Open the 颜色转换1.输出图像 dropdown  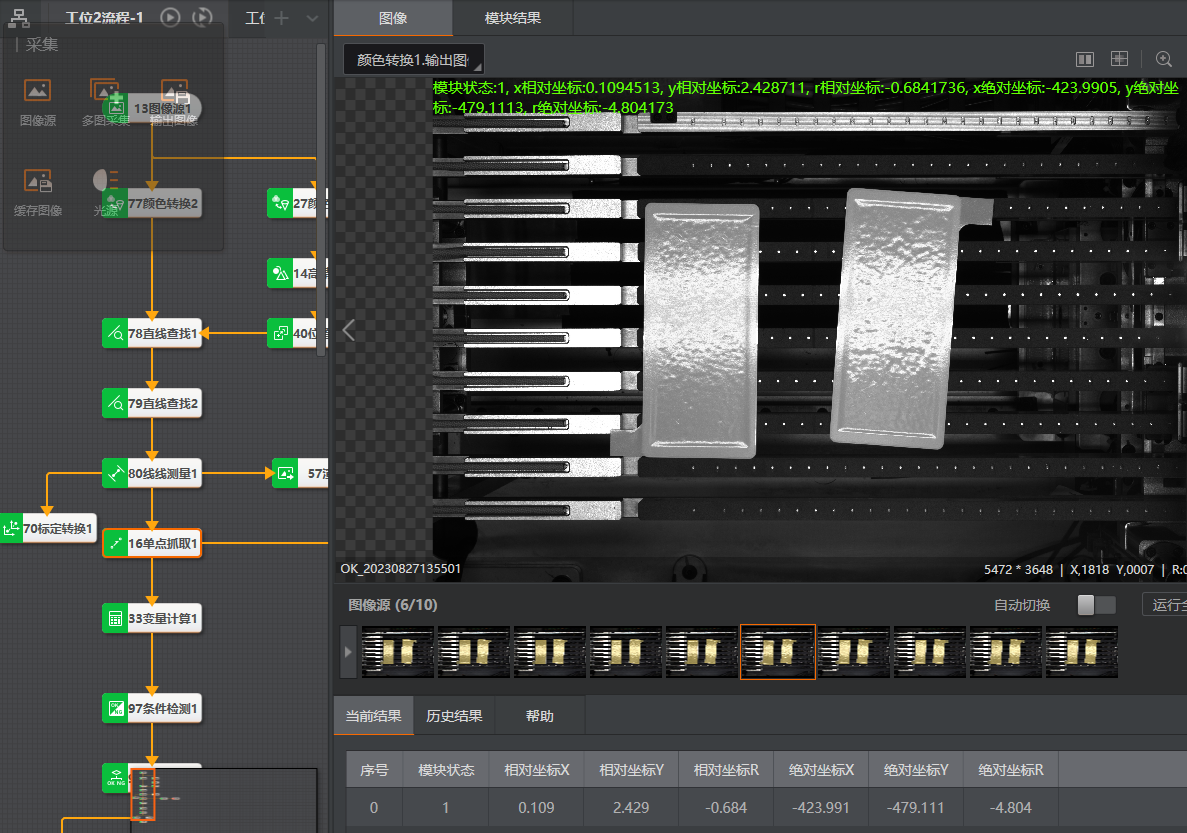coord(413,60)
